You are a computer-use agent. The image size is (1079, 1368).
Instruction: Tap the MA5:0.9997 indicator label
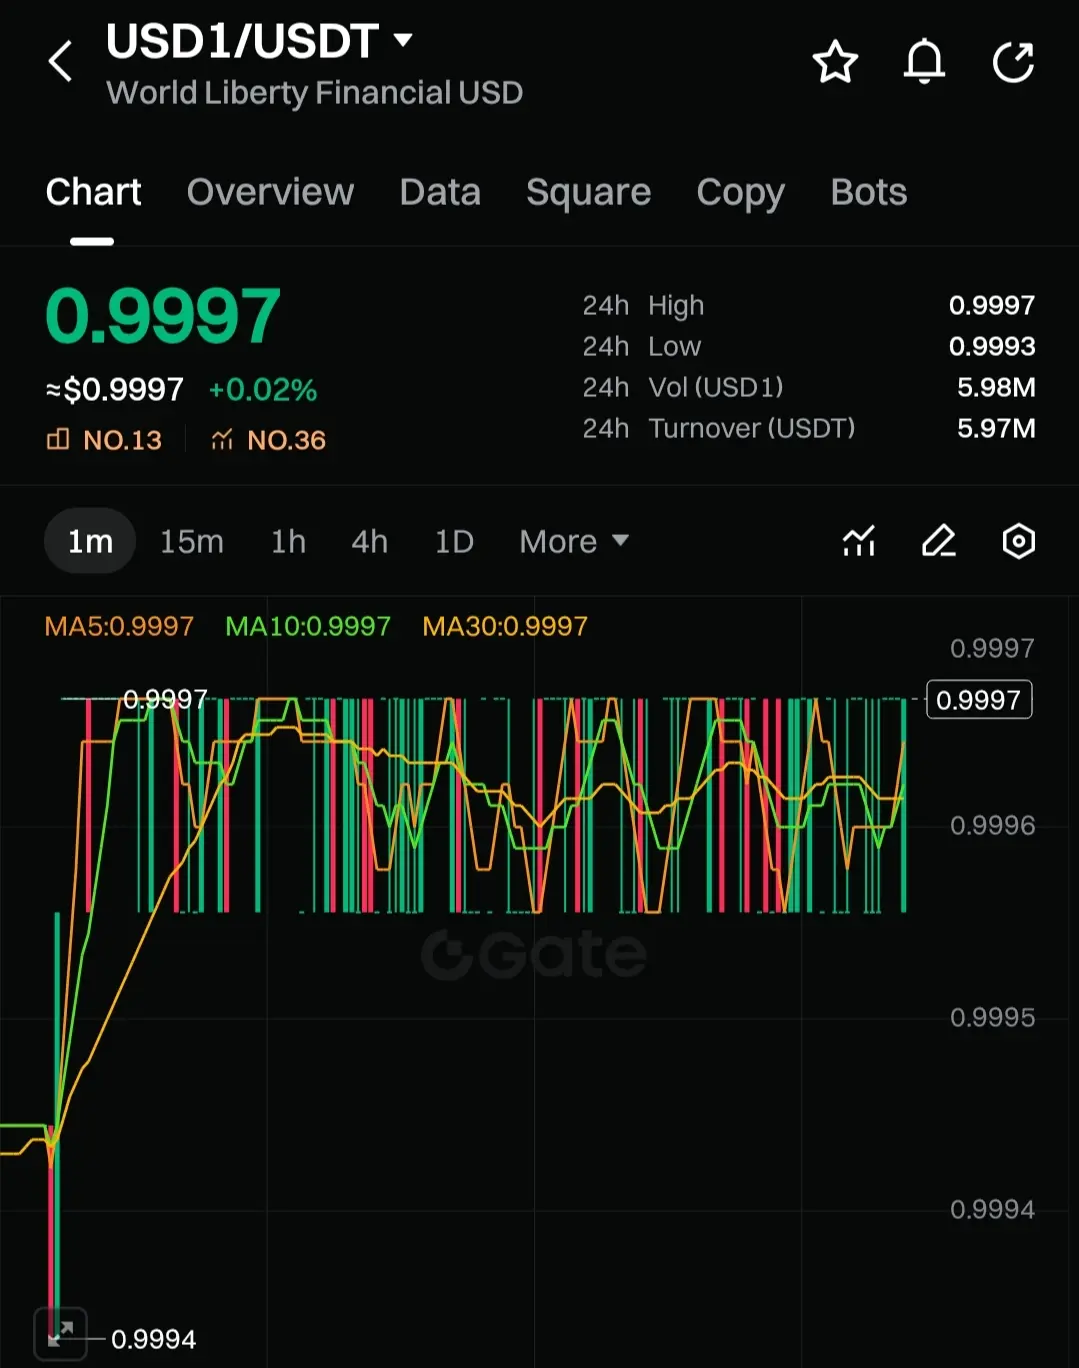pos(119,627)
